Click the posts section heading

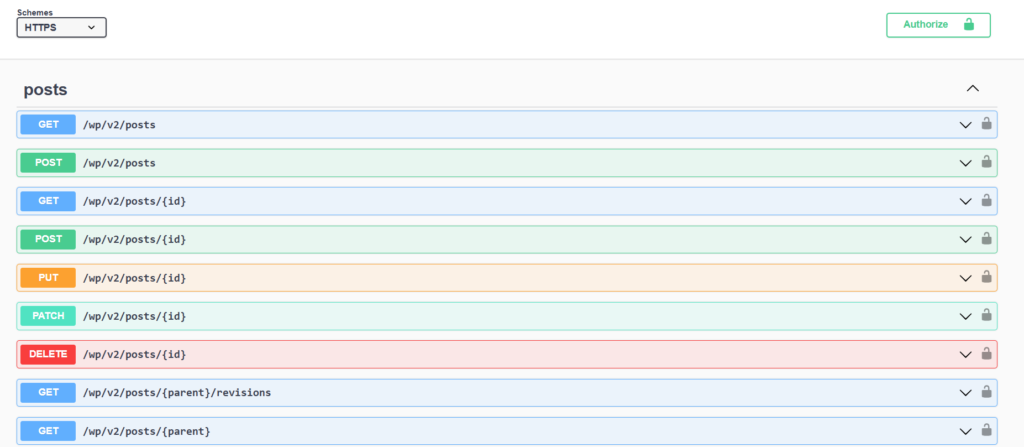(x=46, y=90)
